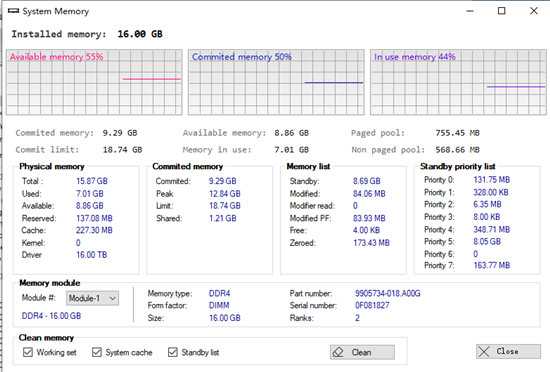Click the Non paged pool value 568.66 MB
The image size is (550, 372).
457,150
